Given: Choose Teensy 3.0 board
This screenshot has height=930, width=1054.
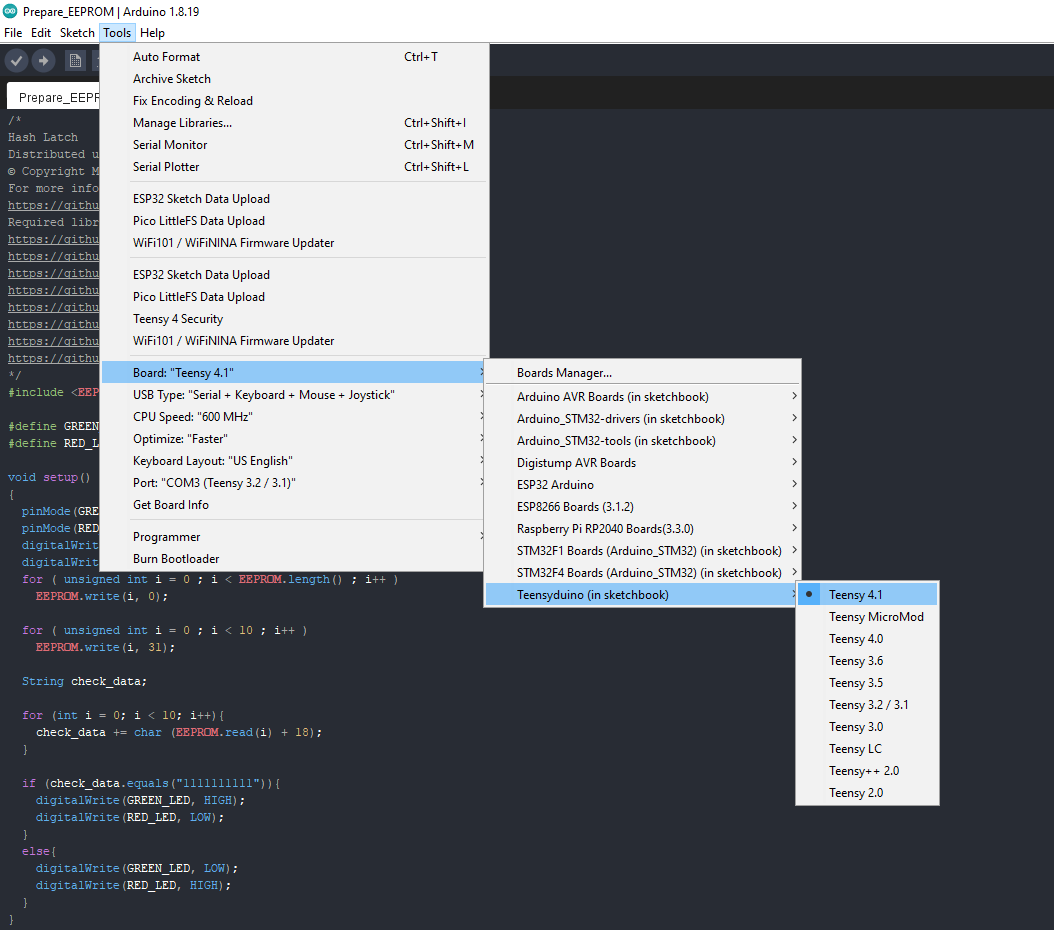Looking at the screenshot, I should click(x=867, y=727).
